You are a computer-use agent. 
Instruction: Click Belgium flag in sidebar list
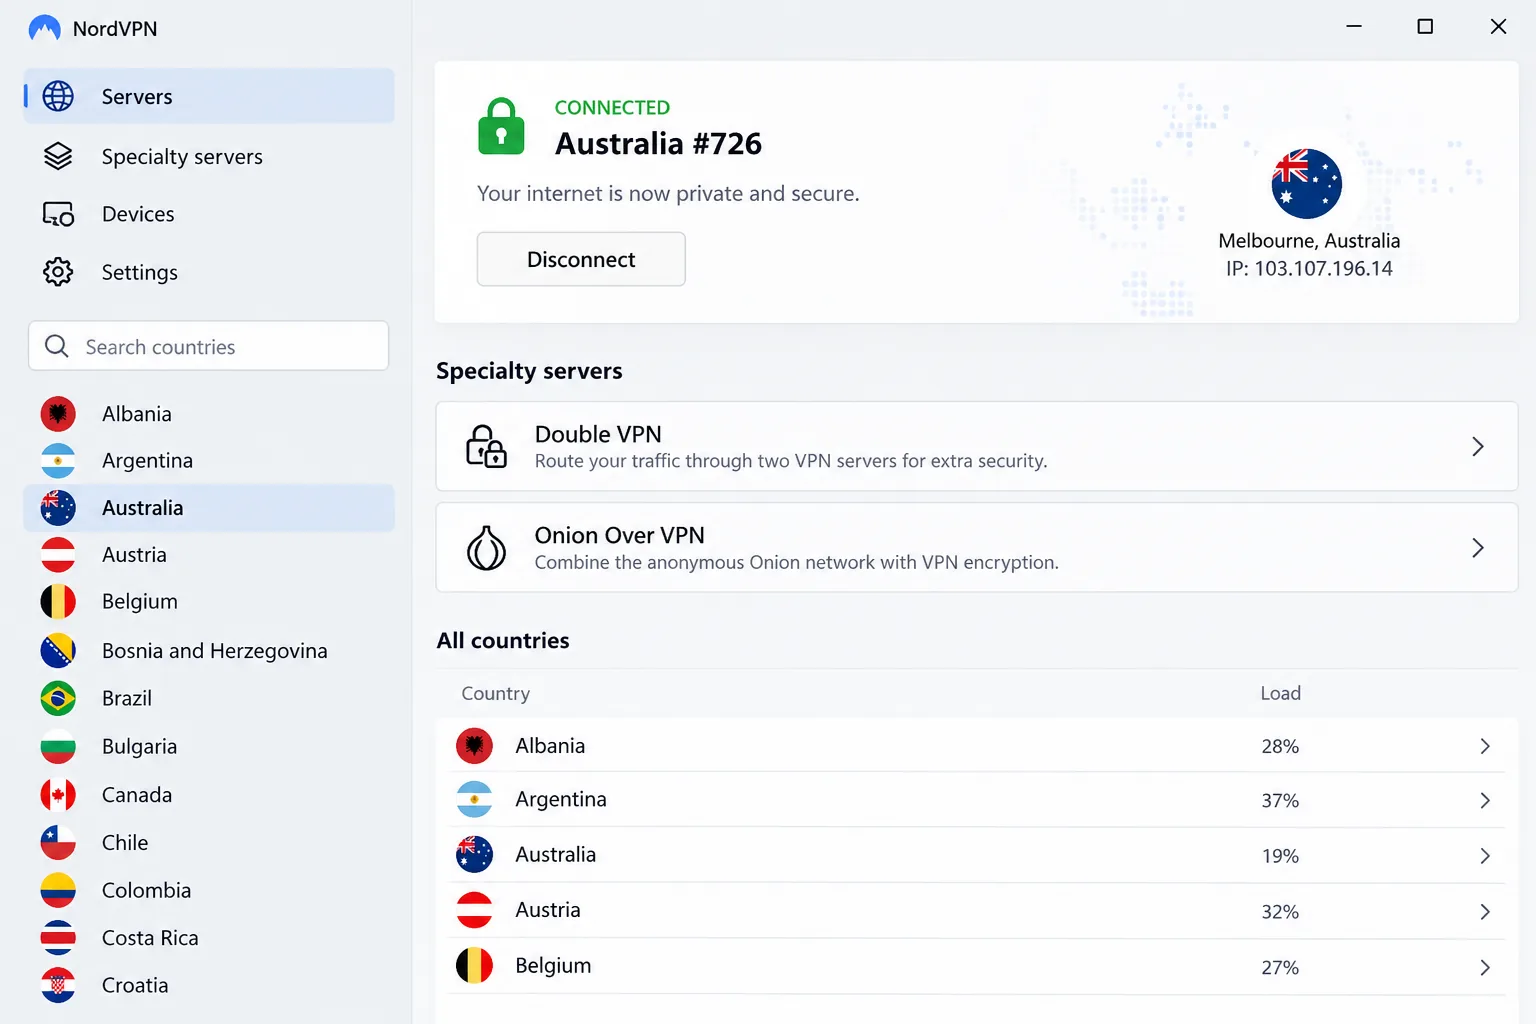pos(58,602)
